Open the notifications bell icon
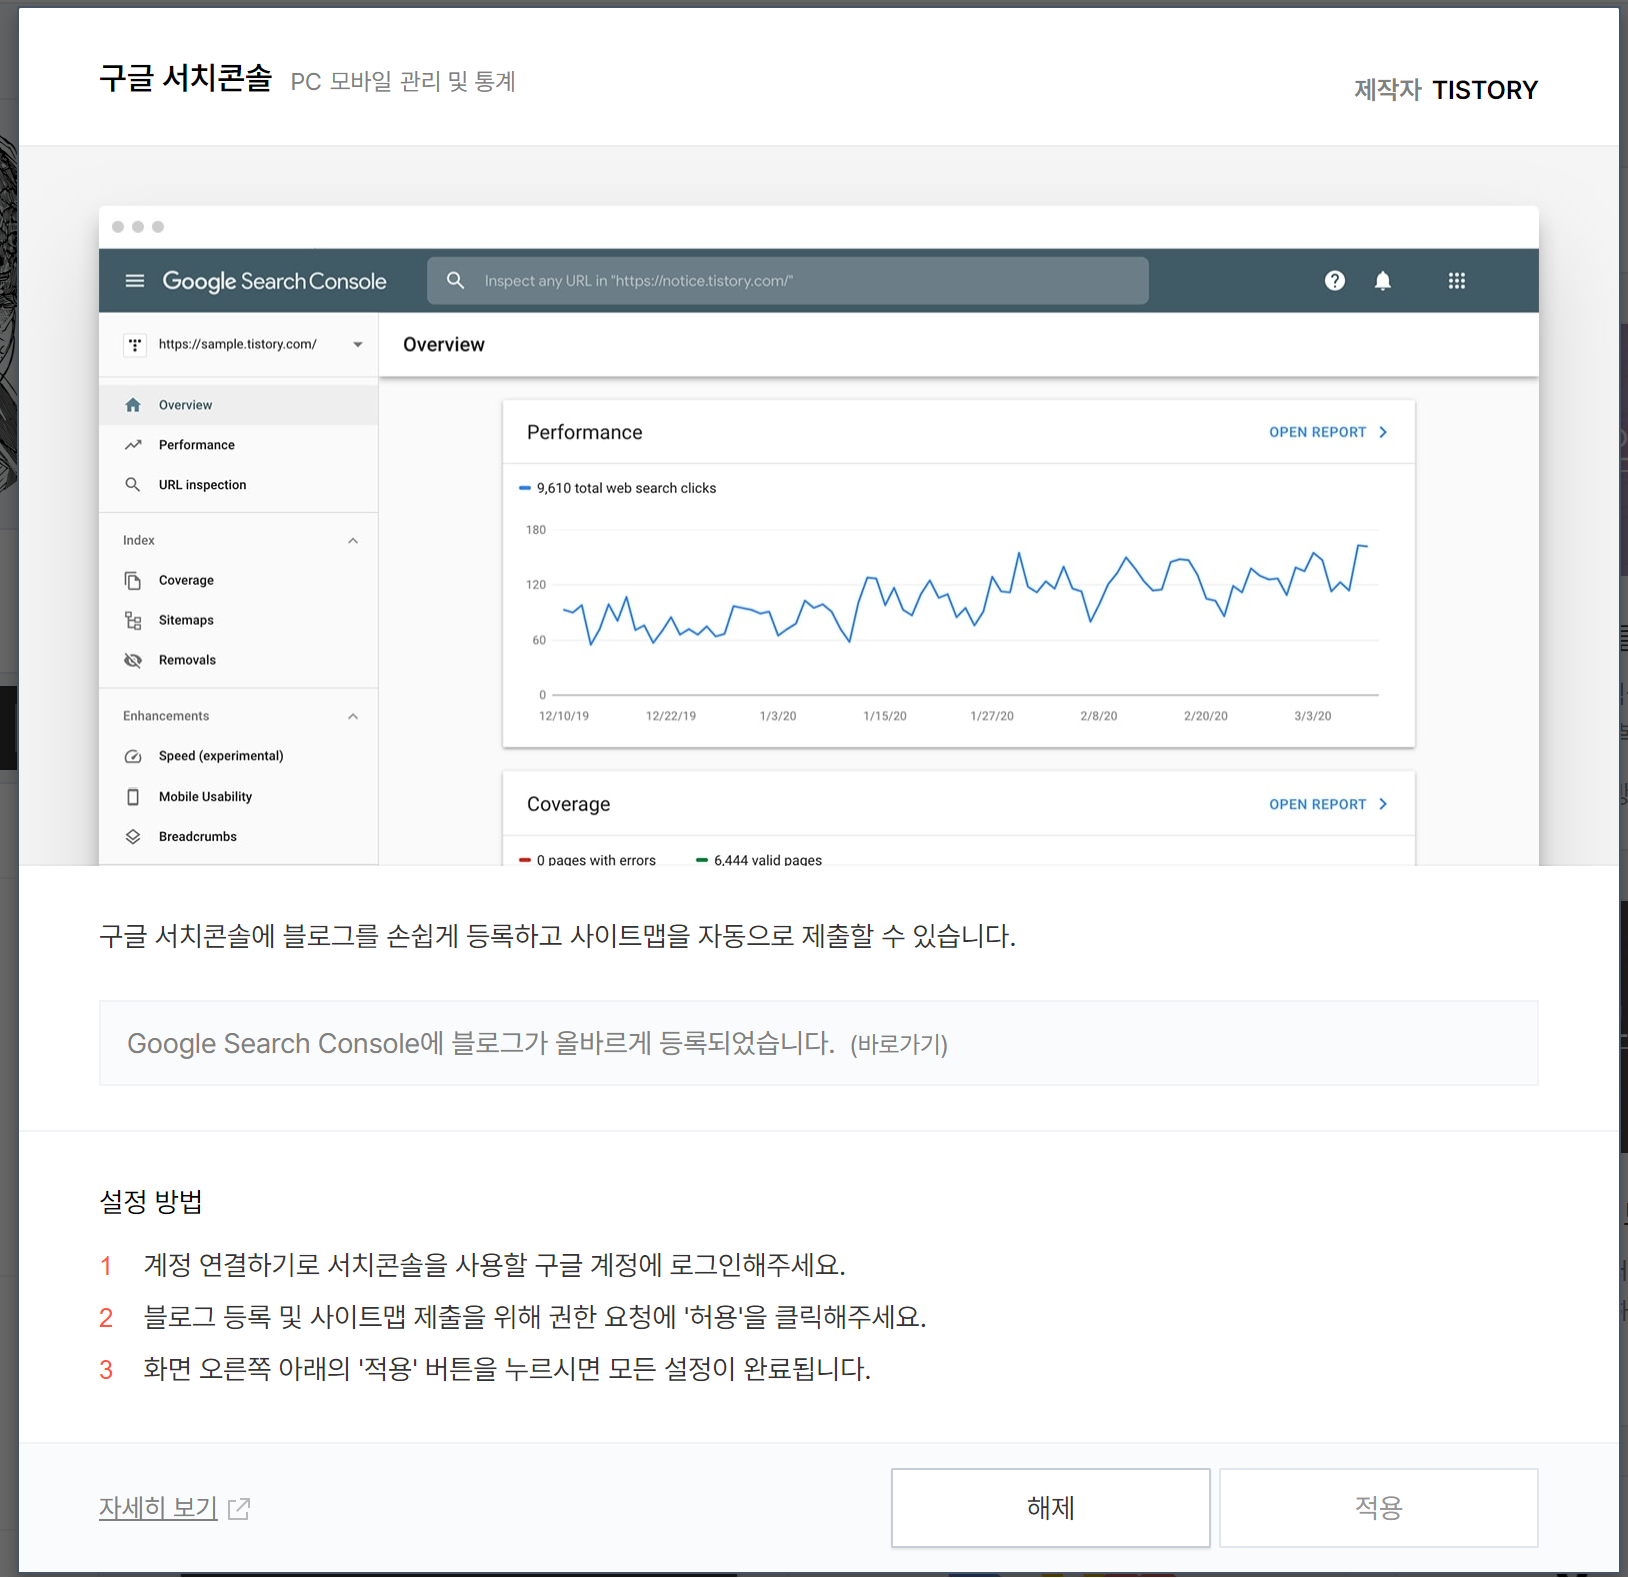This screenshot has height=1578, width=1628. [x=1383, y=281]
